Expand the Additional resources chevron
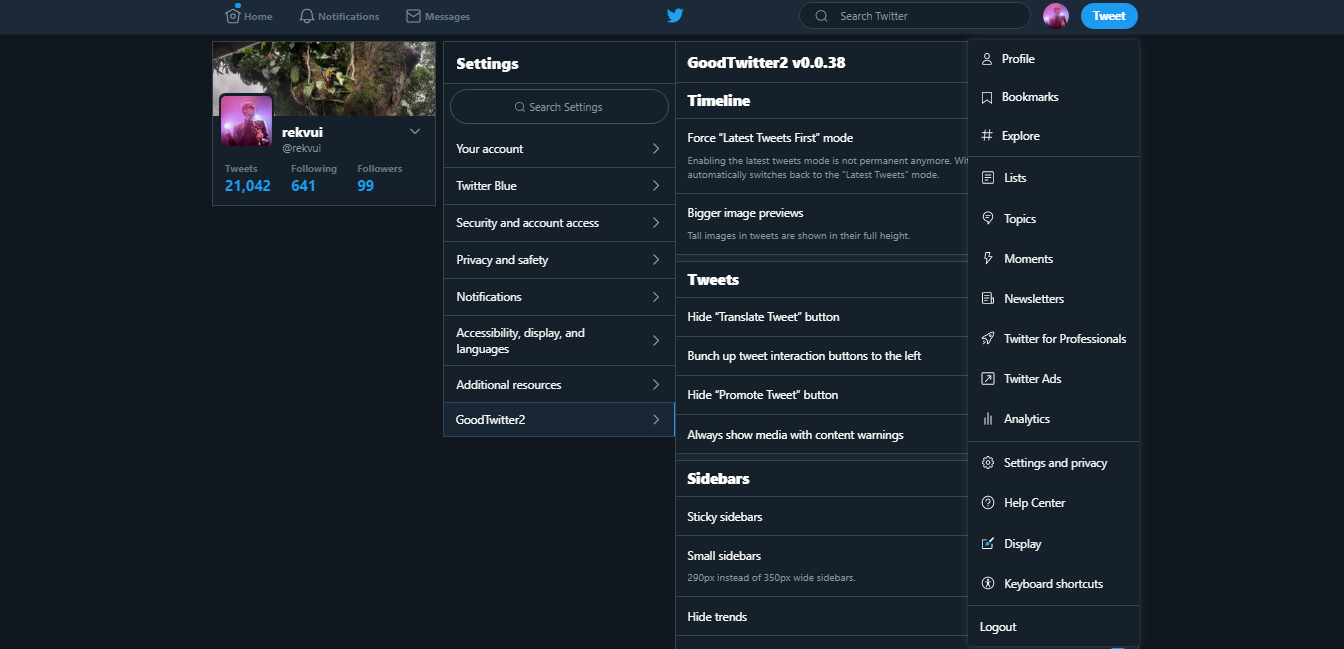The width and height of the screenshot is (1344, 649). pyautogui.click(x=656, y=385)
